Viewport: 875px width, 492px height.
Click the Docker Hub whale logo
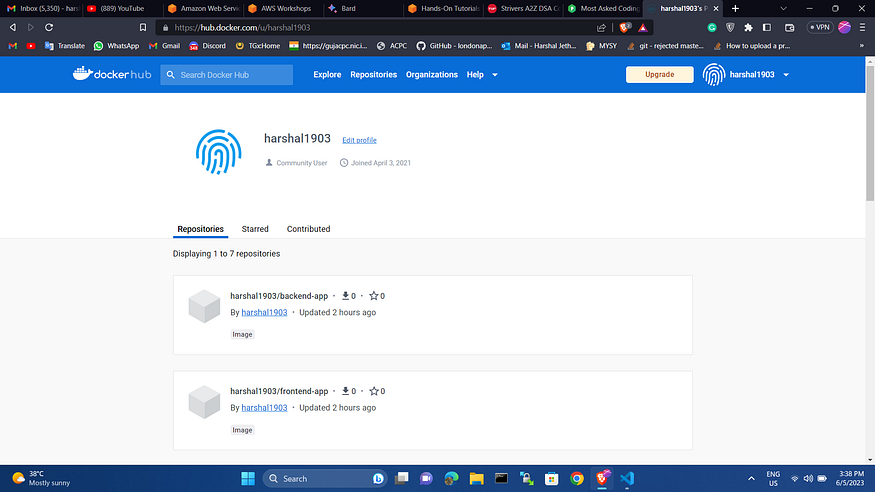pos(112,74)
